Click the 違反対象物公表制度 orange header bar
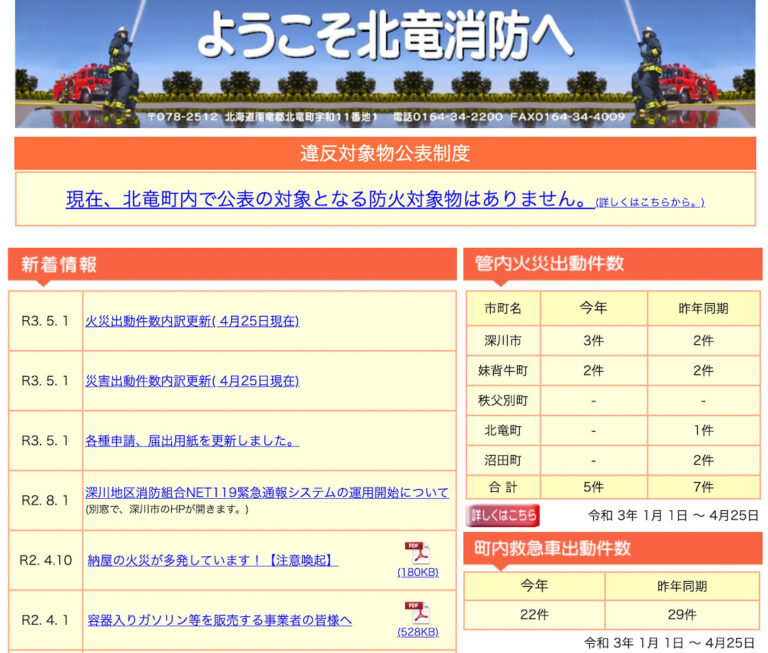 click(384, 154)
